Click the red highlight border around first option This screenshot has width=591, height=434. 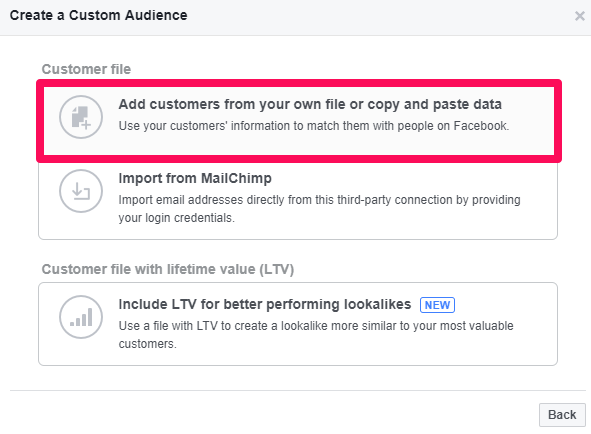point(299,83)
